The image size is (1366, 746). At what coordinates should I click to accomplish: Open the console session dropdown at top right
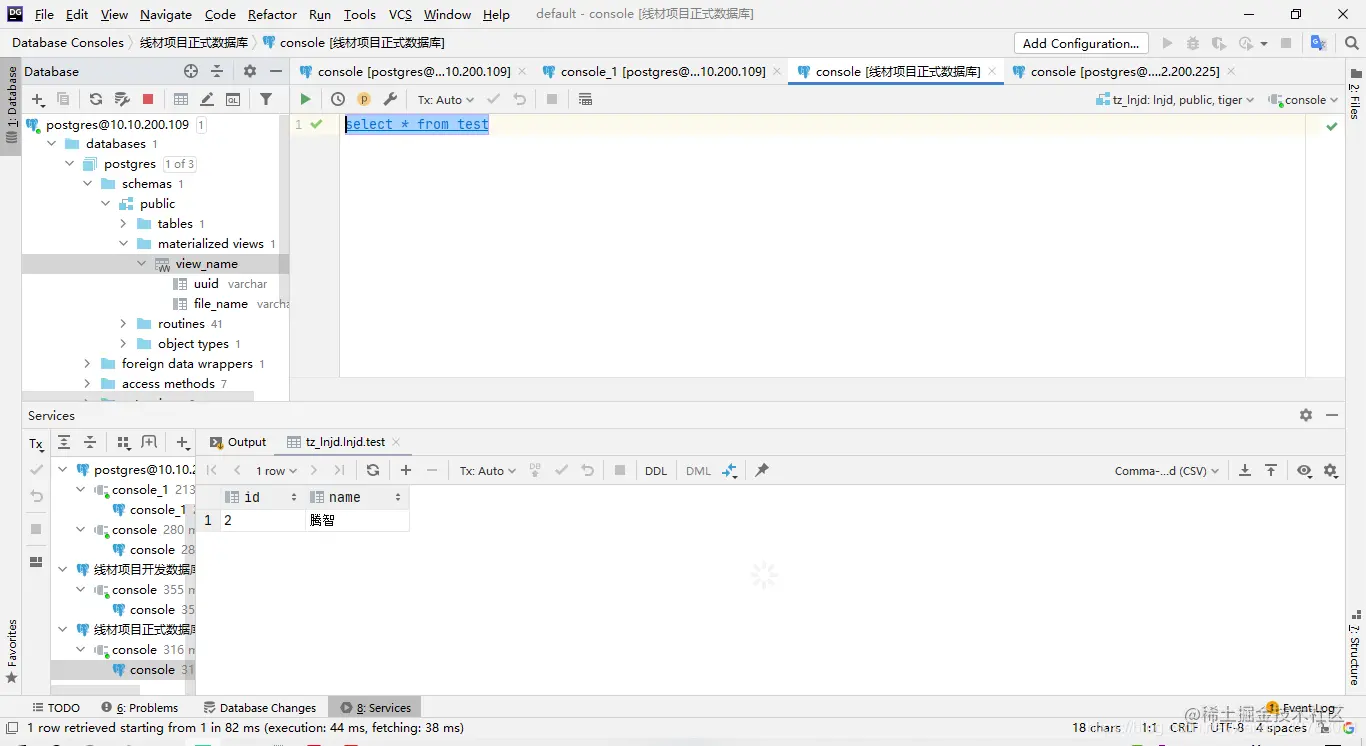coord(1303,100)
